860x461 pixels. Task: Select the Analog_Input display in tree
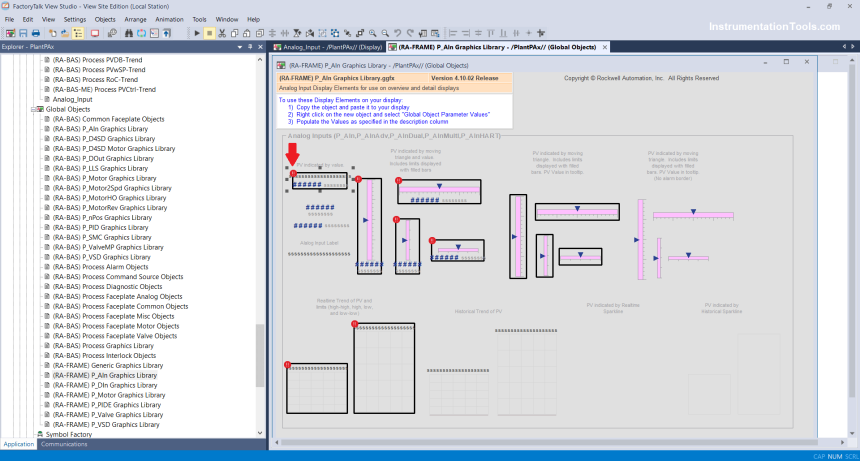point(72,99)
